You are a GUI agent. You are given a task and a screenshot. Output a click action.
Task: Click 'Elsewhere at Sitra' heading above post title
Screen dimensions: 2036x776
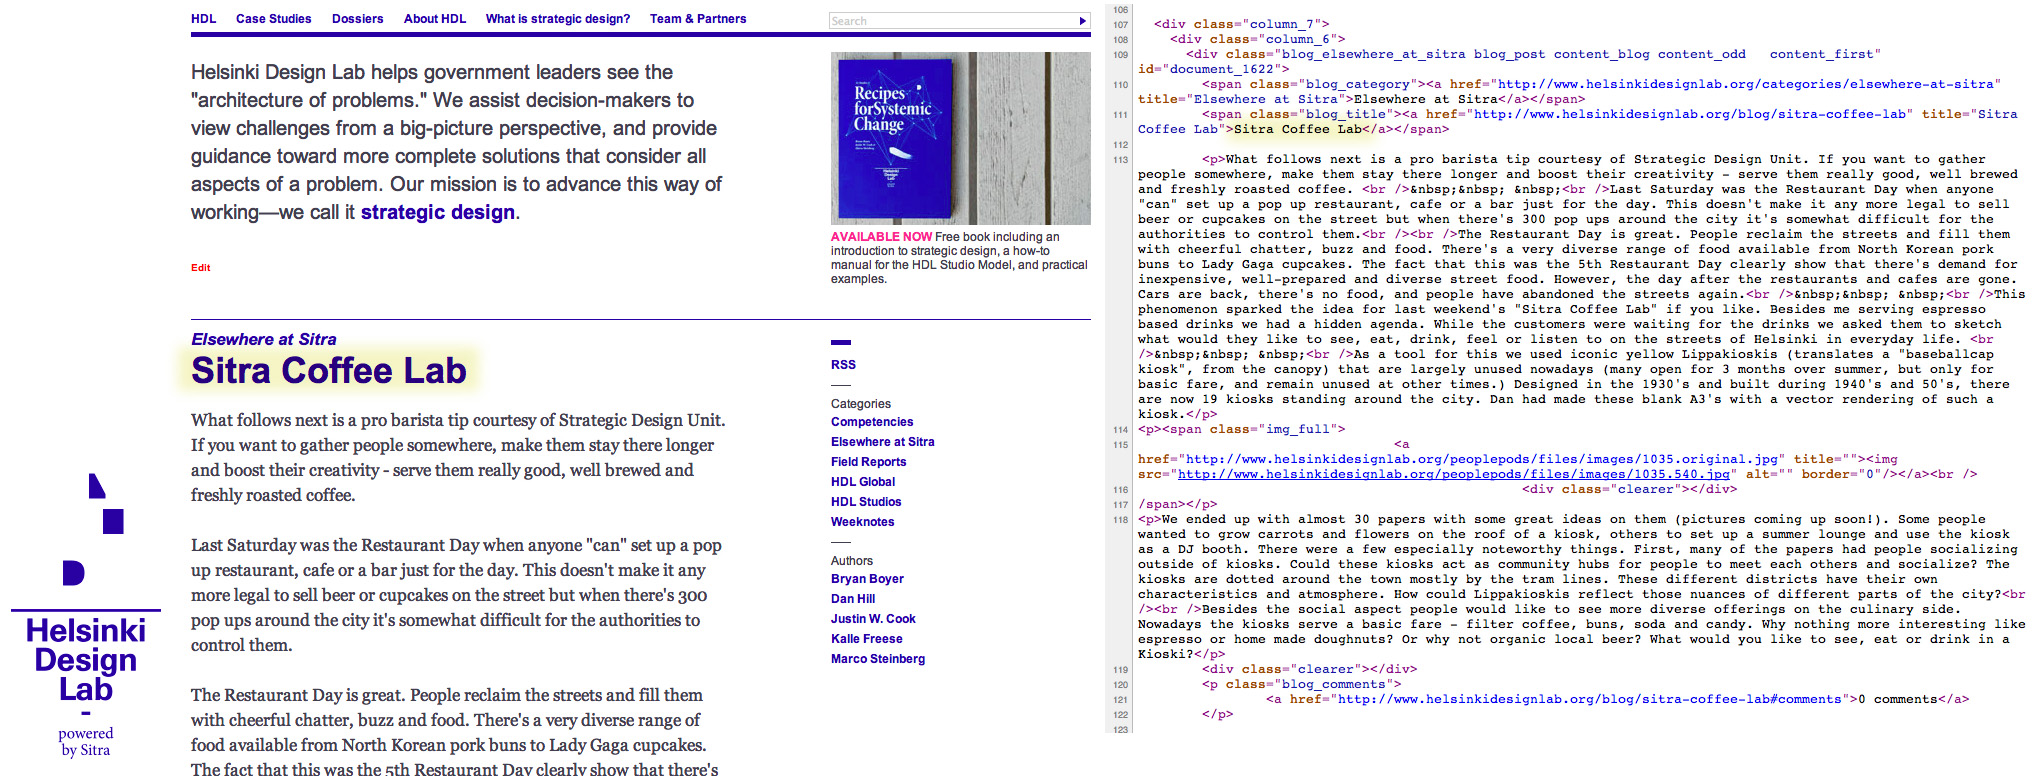coord(263,340)
